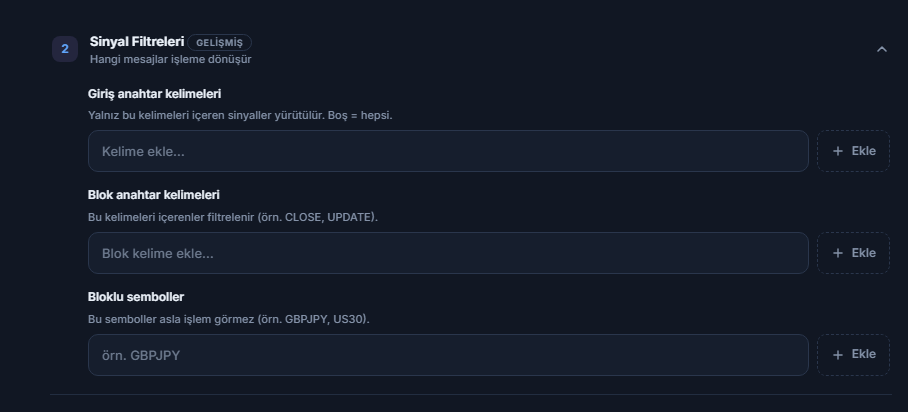The width and height of the screenshot is (908, 412).
Task: Click plus icon beside the Kelime ekle field
Action: tap(837, 151)
